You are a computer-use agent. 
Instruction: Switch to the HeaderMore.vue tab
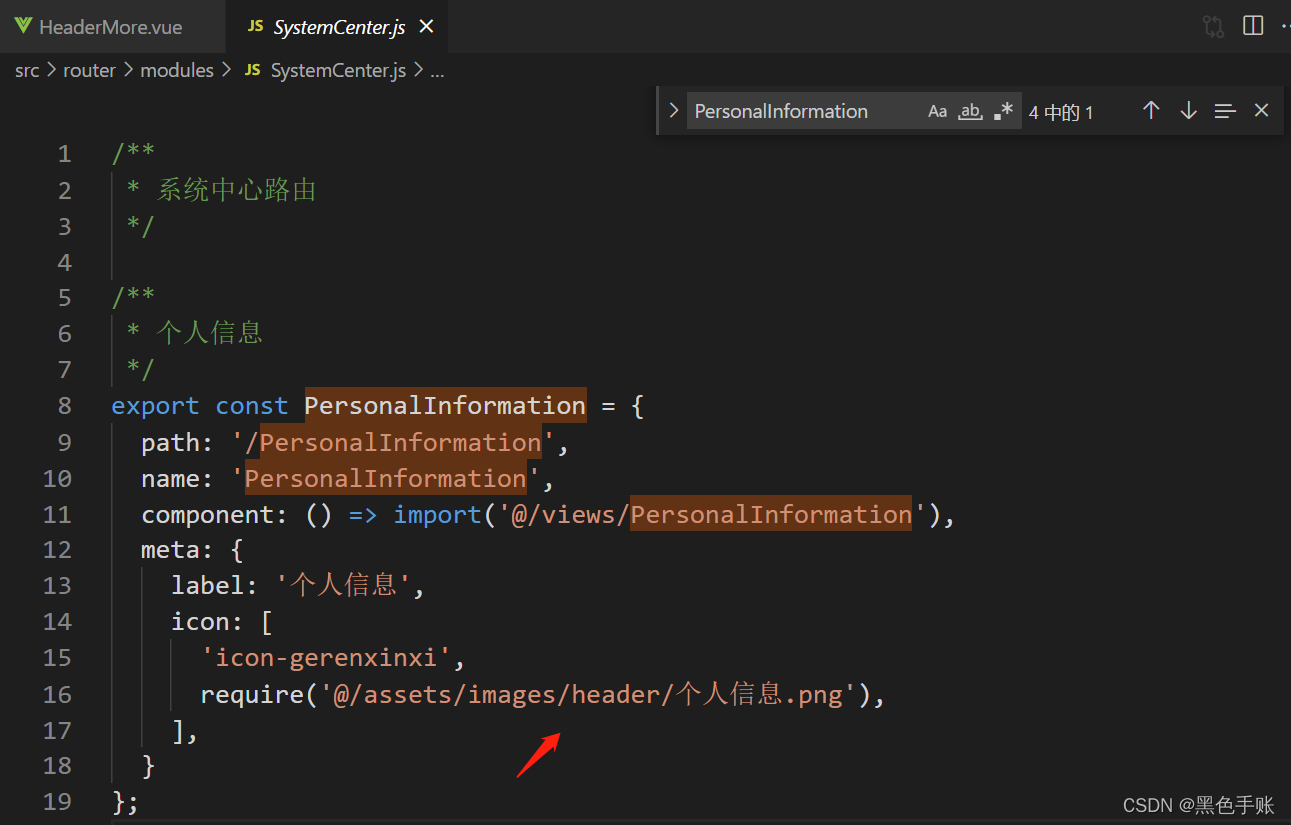(112, 27)
